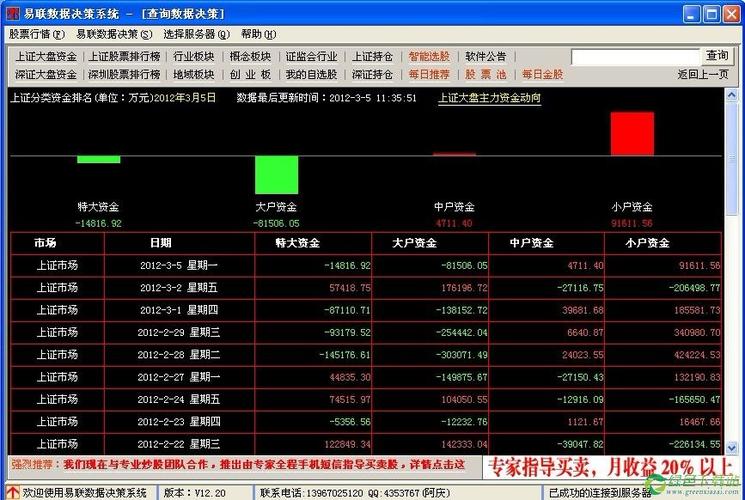Open 上证大盘主力资金动向 link

pos(489,98)
